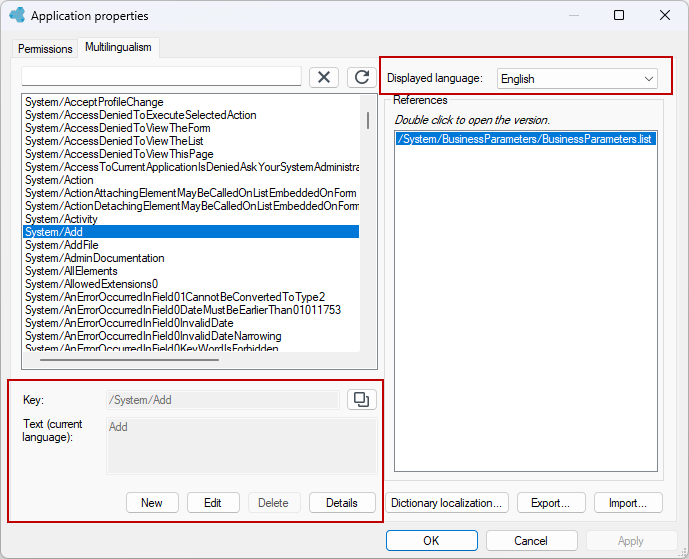
Task: Select System/AnErrorOccurredInField0InvalidDateNarrowing entry
Action: pyautogui.click(x=191, y=336)
